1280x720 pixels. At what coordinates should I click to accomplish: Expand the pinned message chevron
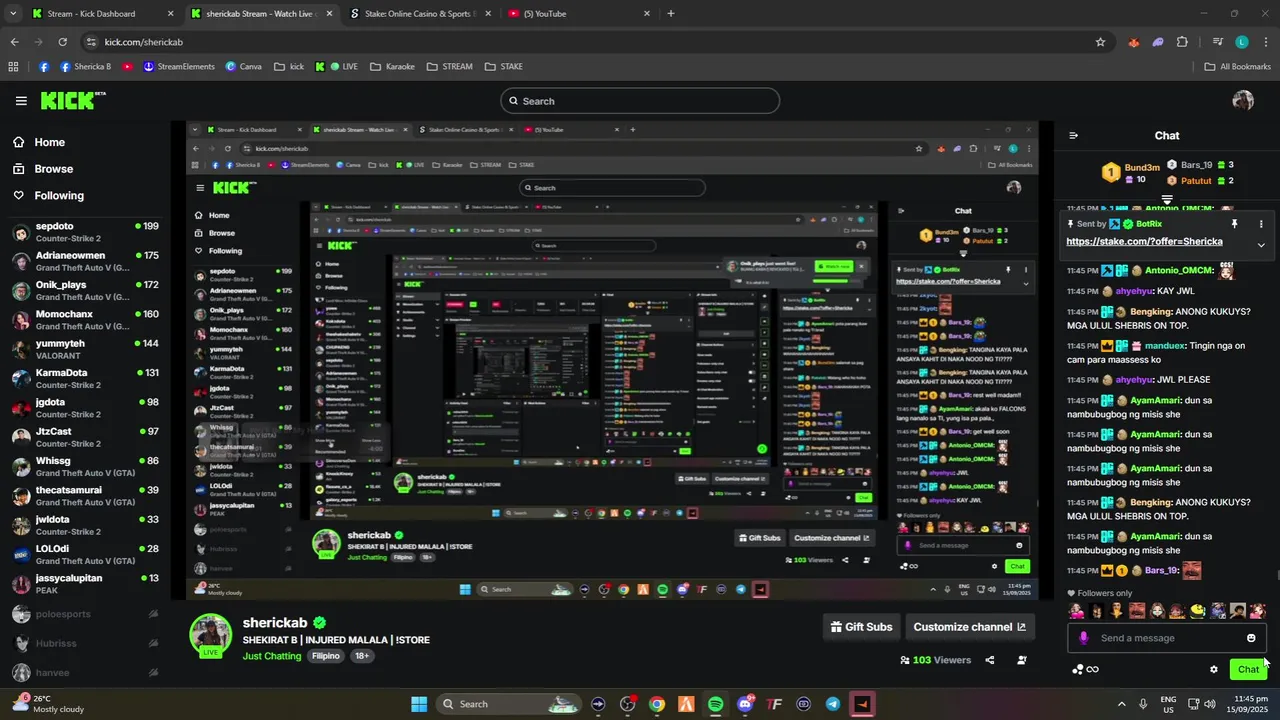click(1261, 245)
